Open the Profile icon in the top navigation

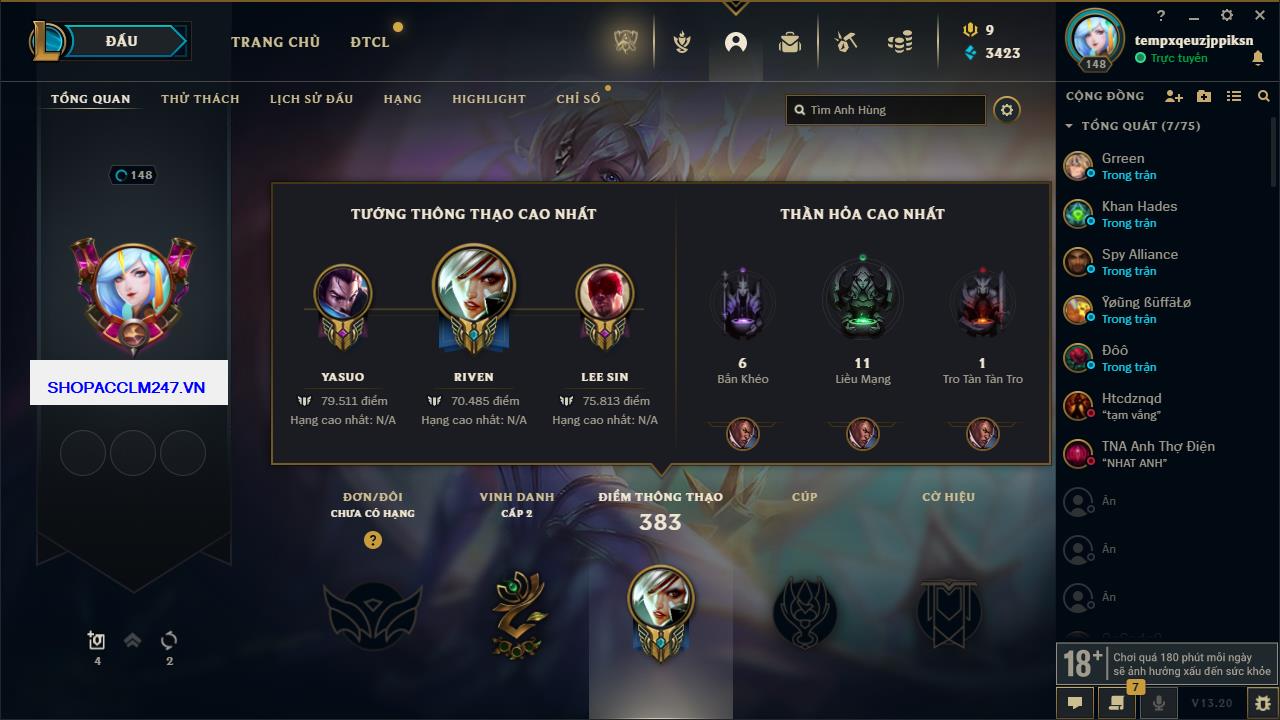click(x=736, y=42)
